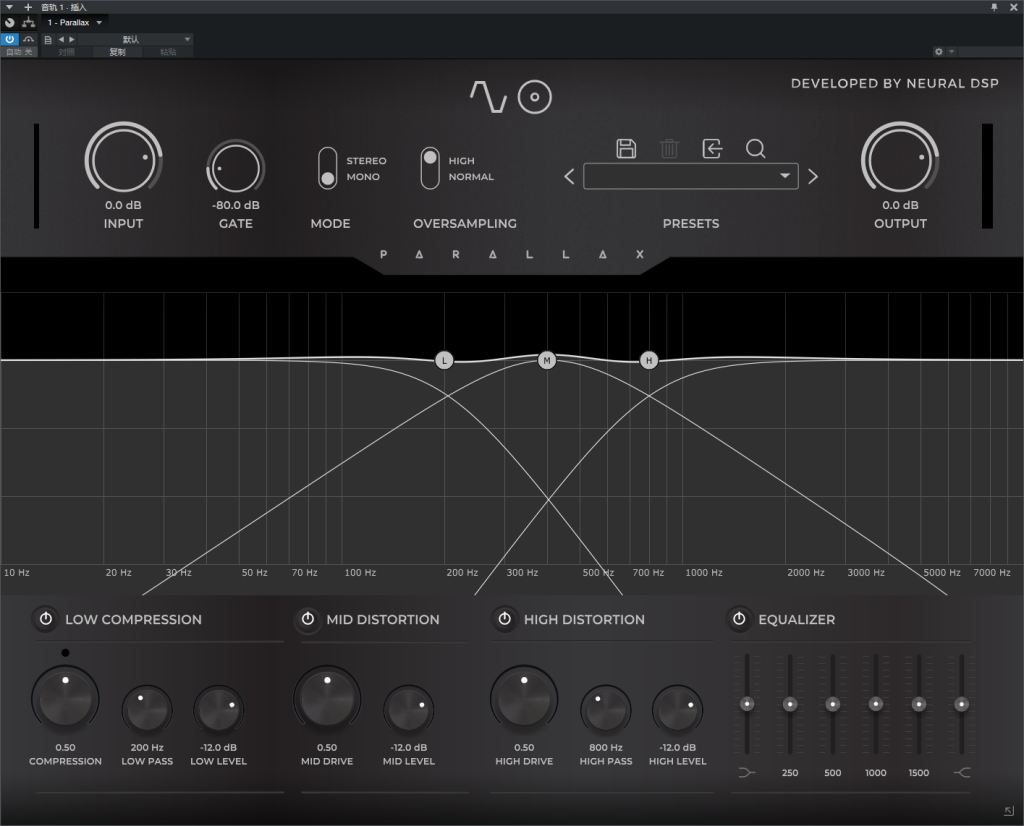Open preset search with magnifier icon
The image size is (1024, 826).
tap(756, 149)
